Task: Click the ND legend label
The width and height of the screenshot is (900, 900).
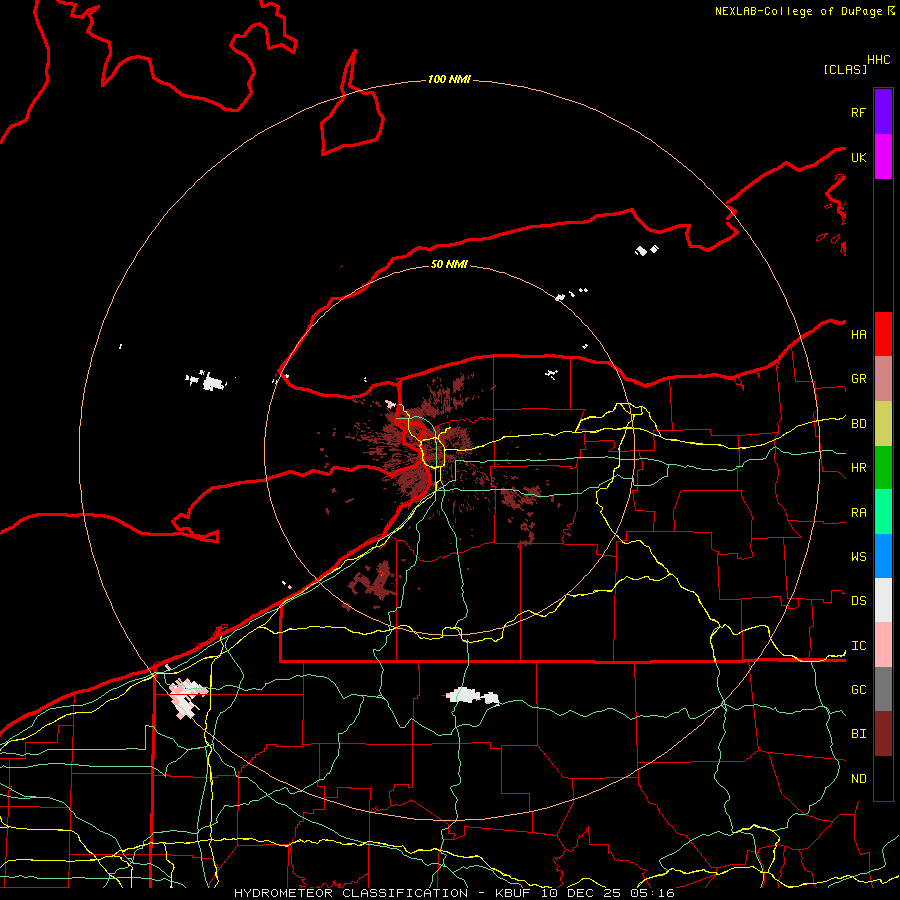Action: pos(858,779)
